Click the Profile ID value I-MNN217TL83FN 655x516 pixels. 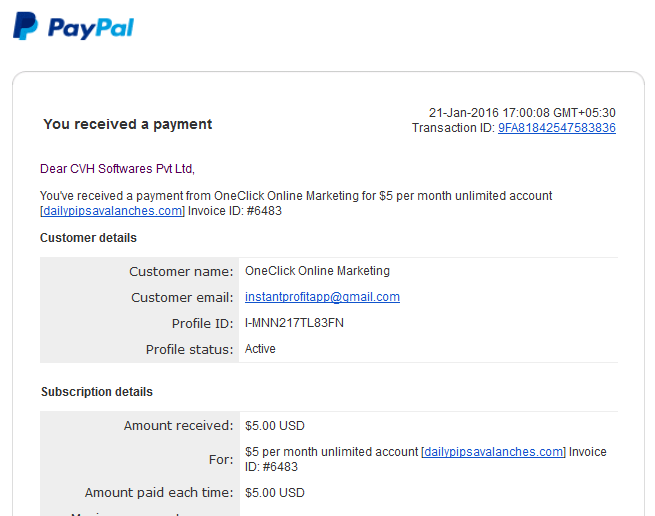[294, 323]
